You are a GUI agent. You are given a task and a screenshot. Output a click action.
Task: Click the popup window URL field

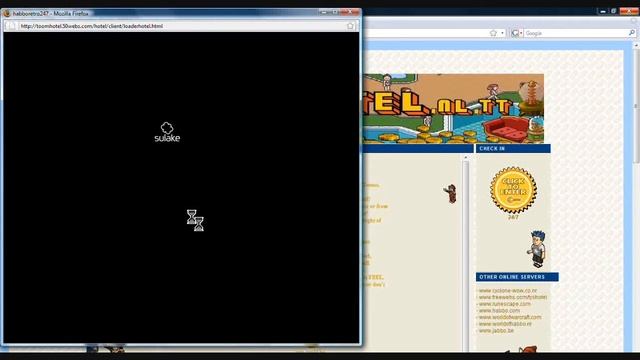pos(182,26)
